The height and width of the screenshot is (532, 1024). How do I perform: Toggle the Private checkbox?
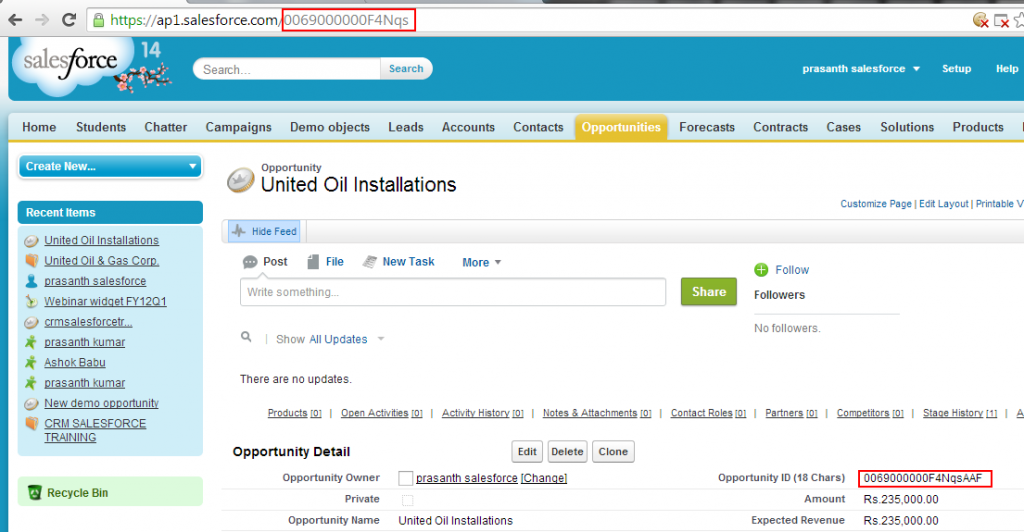point(408,500)
